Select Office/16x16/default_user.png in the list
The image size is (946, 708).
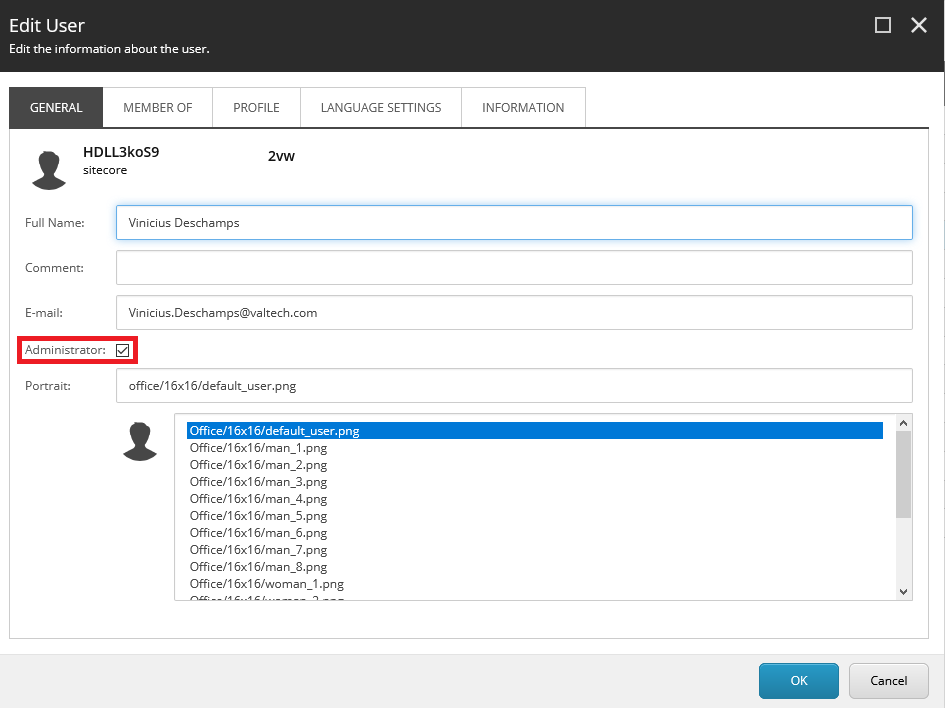tap(535, 431)
